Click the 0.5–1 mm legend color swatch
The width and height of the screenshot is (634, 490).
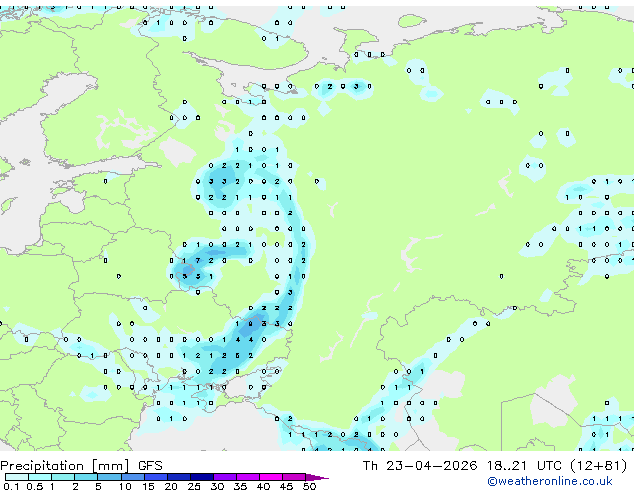point(40,477)
